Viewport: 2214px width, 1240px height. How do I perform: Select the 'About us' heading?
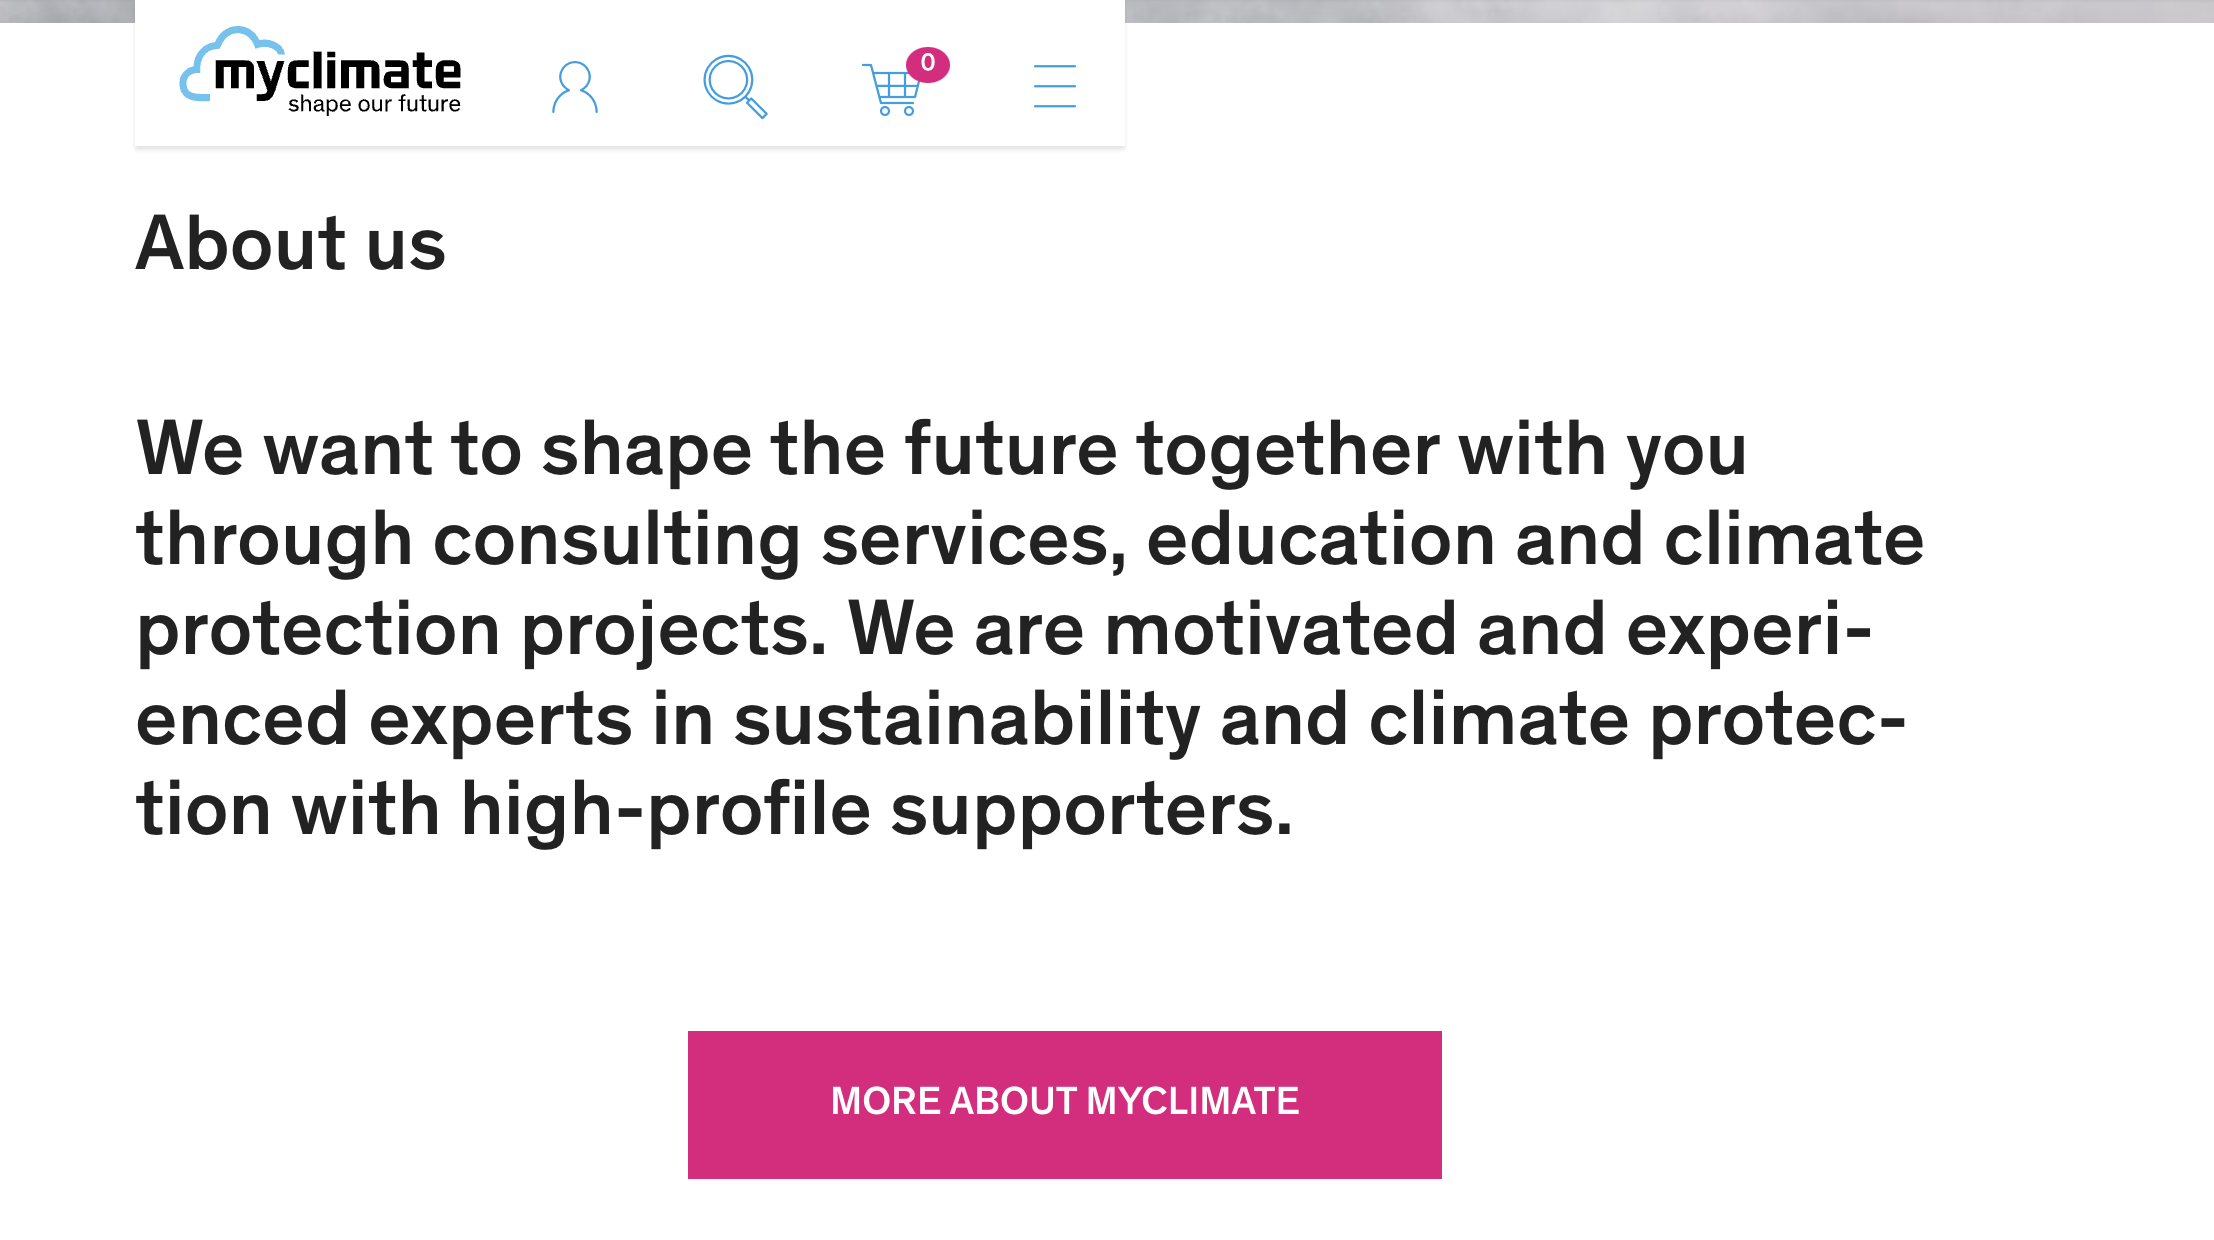coord(291,243)
